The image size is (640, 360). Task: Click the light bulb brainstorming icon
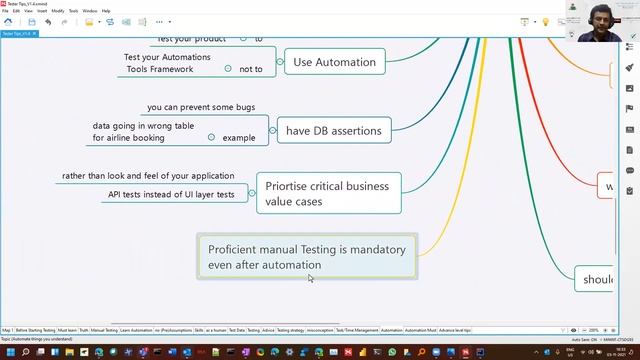tap(546, 22)
